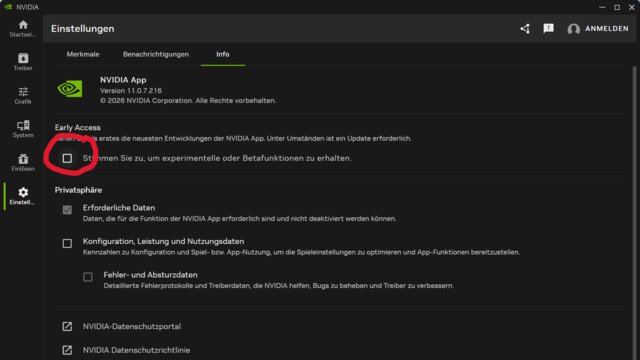
Task: Click the green NVIDIA App logo
Action: 70,89
